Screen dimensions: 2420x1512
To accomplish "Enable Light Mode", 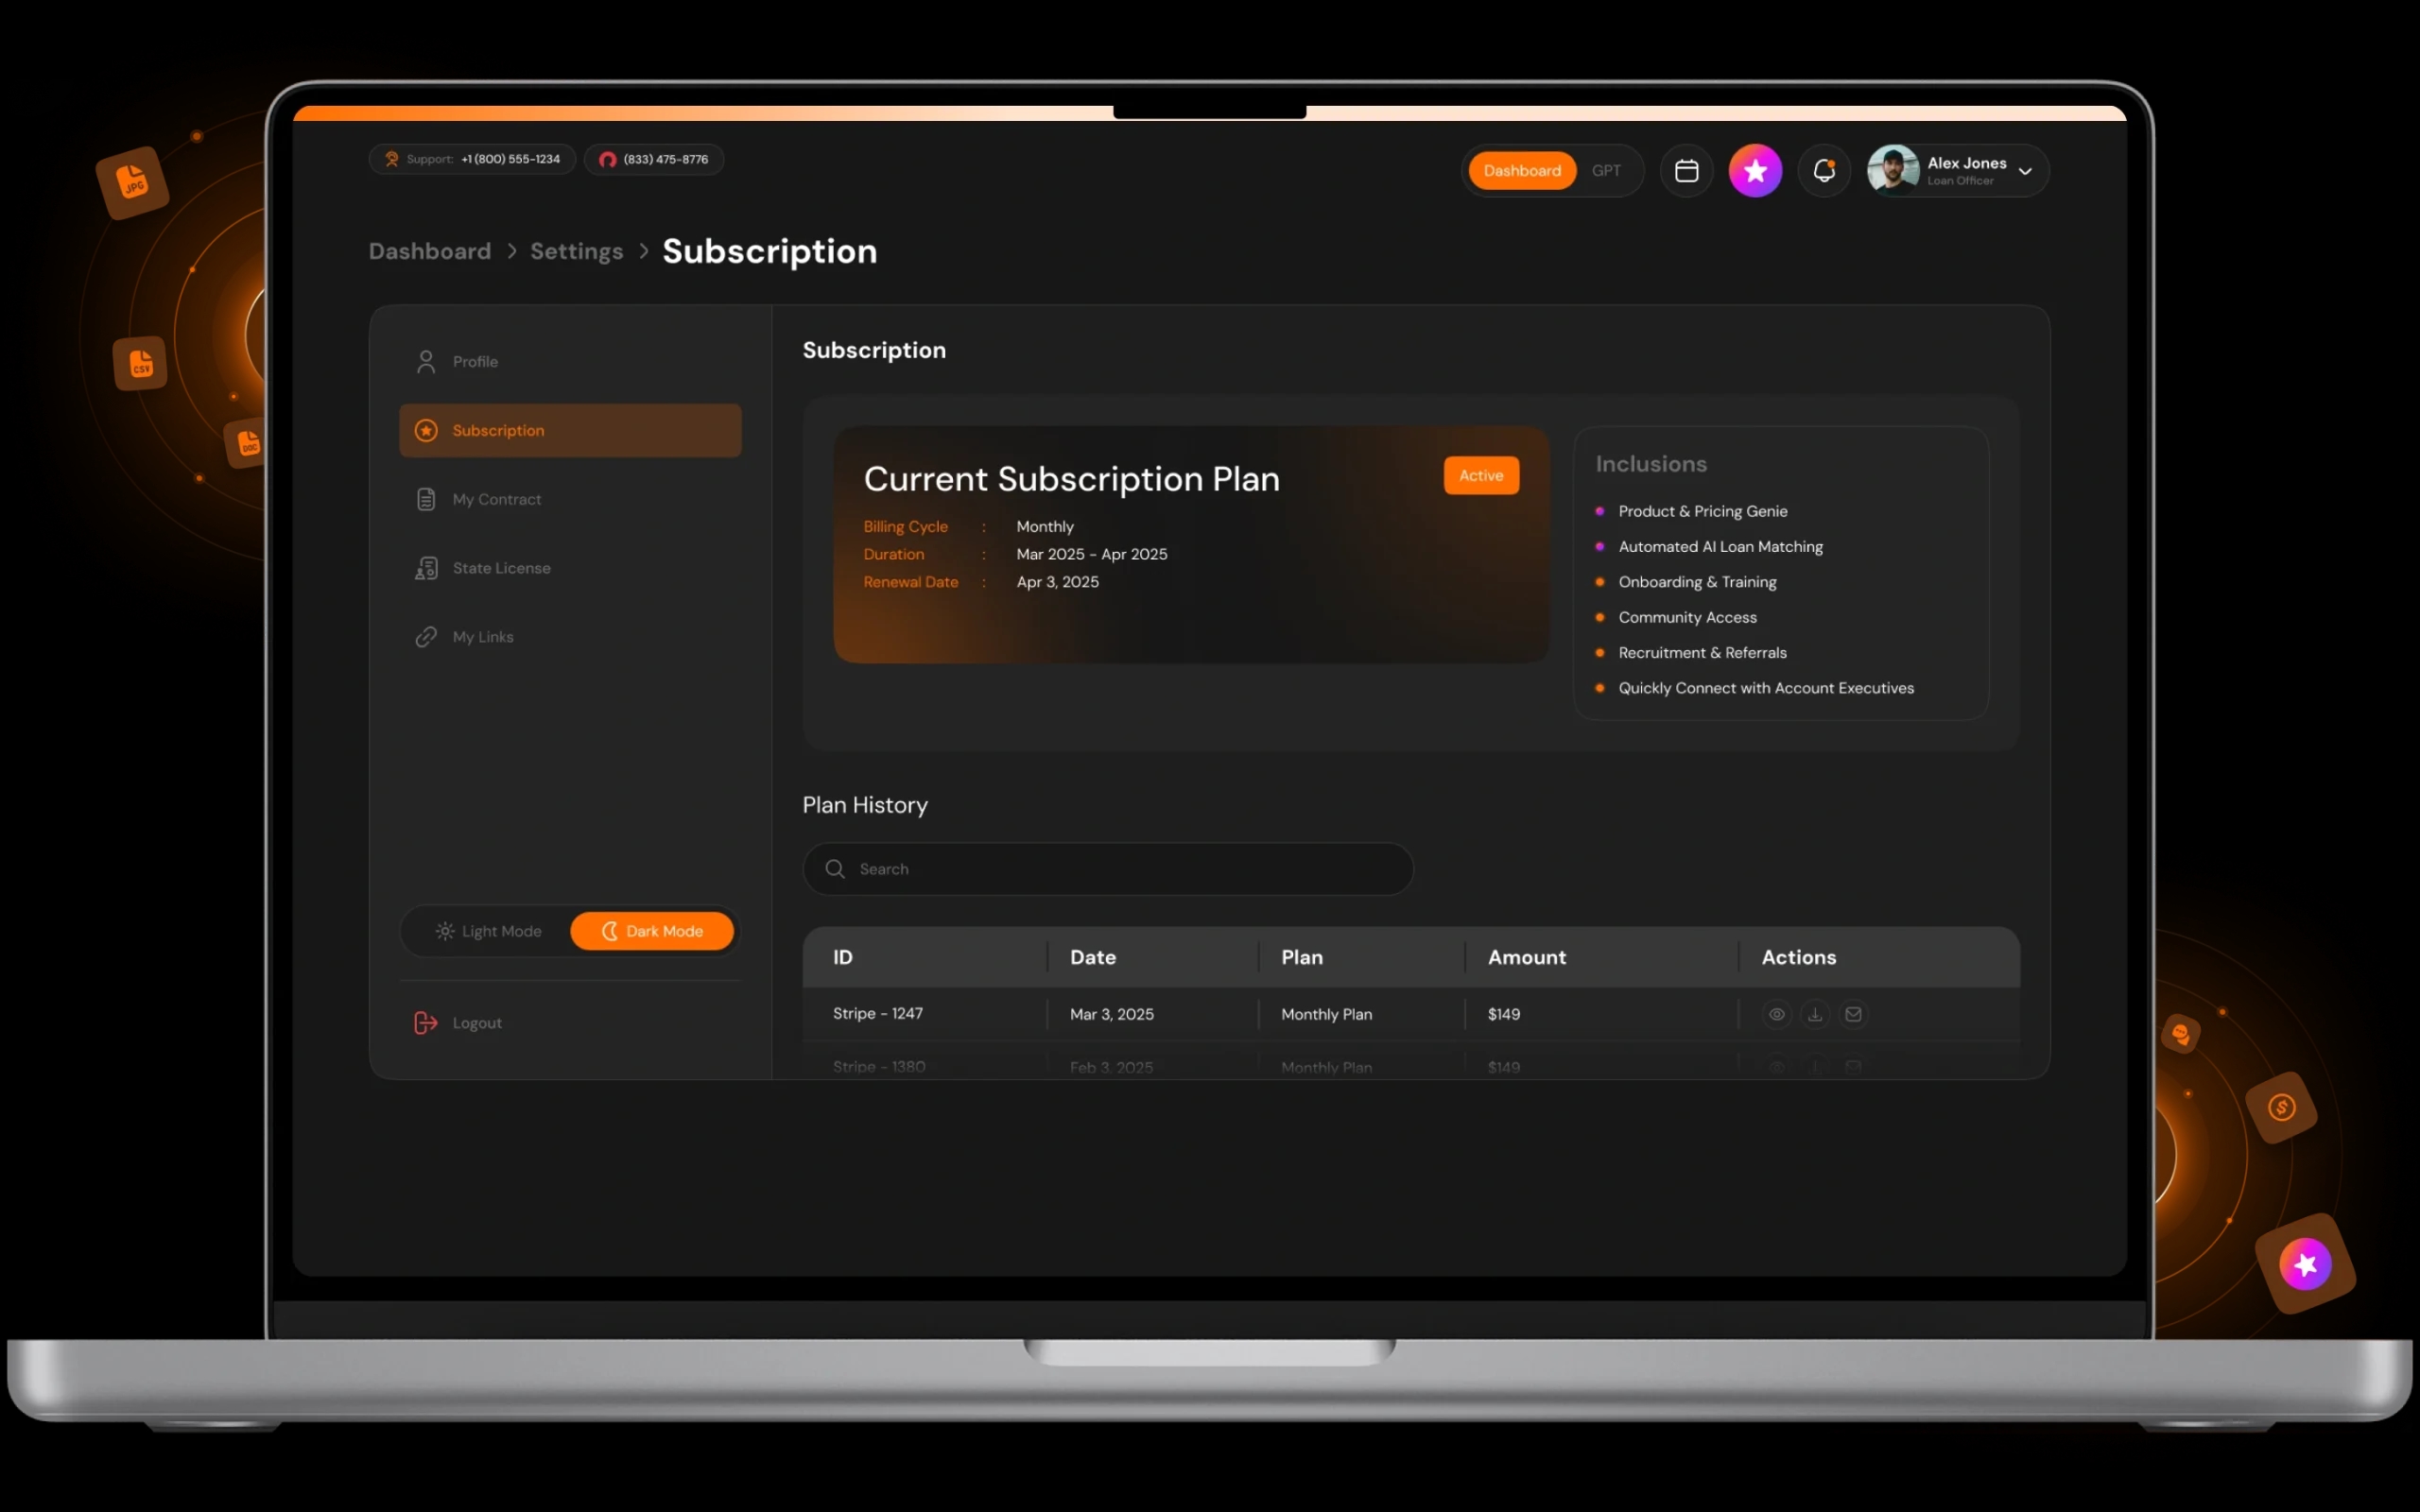I will tap(489, 930).
